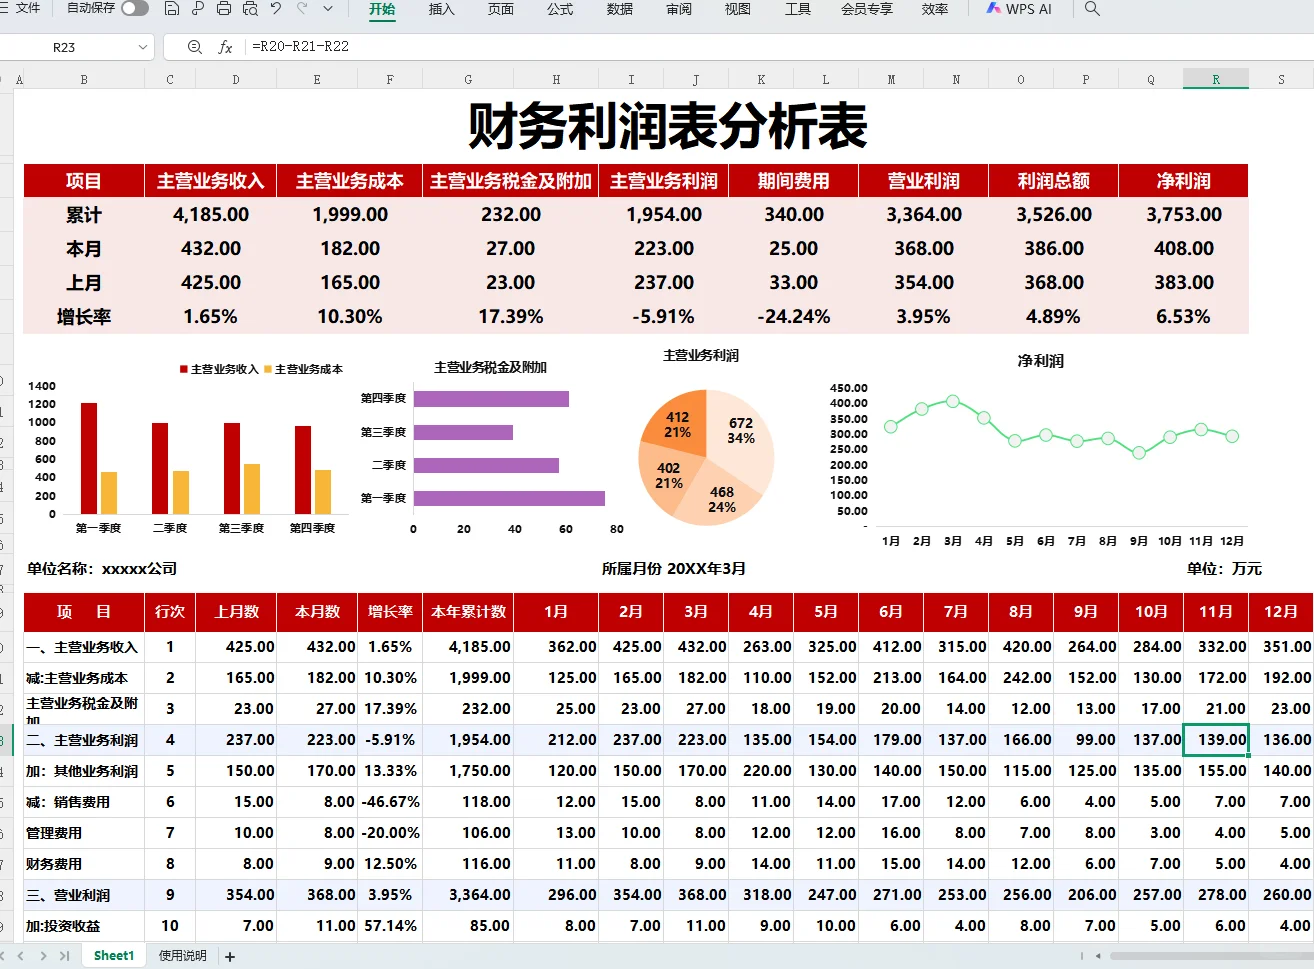Undo the last action
This screenshot has height=969, width=1314.
coord(276,8)
